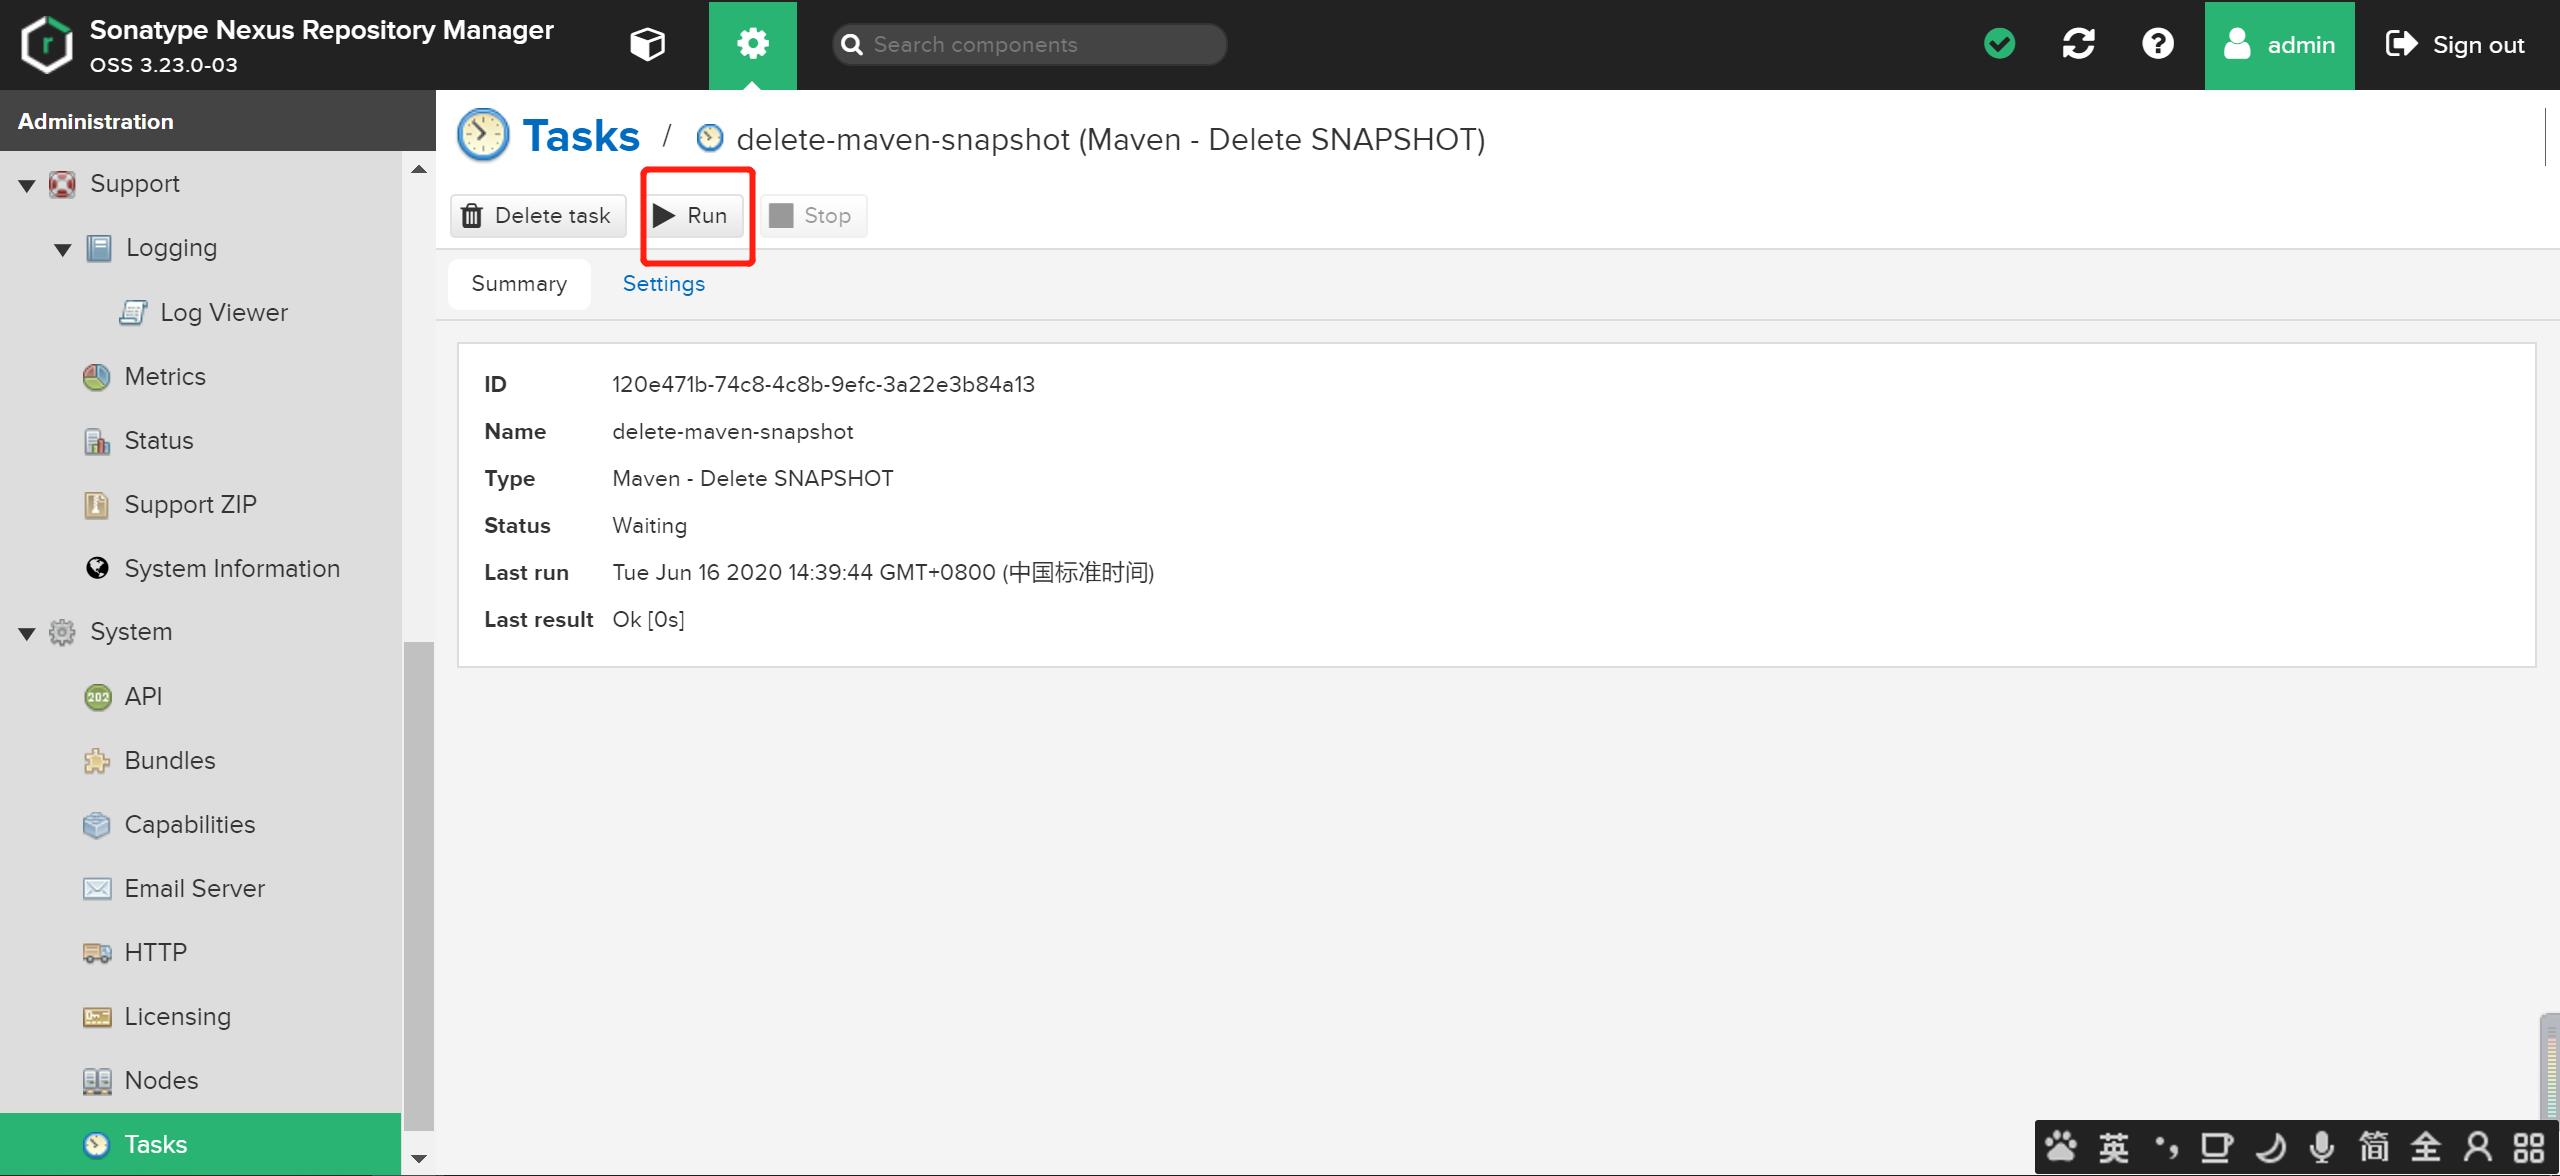This screenshot has width=2560, height=1176.
Task: Open the Capabilities item in sidebar
Action: pyautogui.click(x=189, y=825)
